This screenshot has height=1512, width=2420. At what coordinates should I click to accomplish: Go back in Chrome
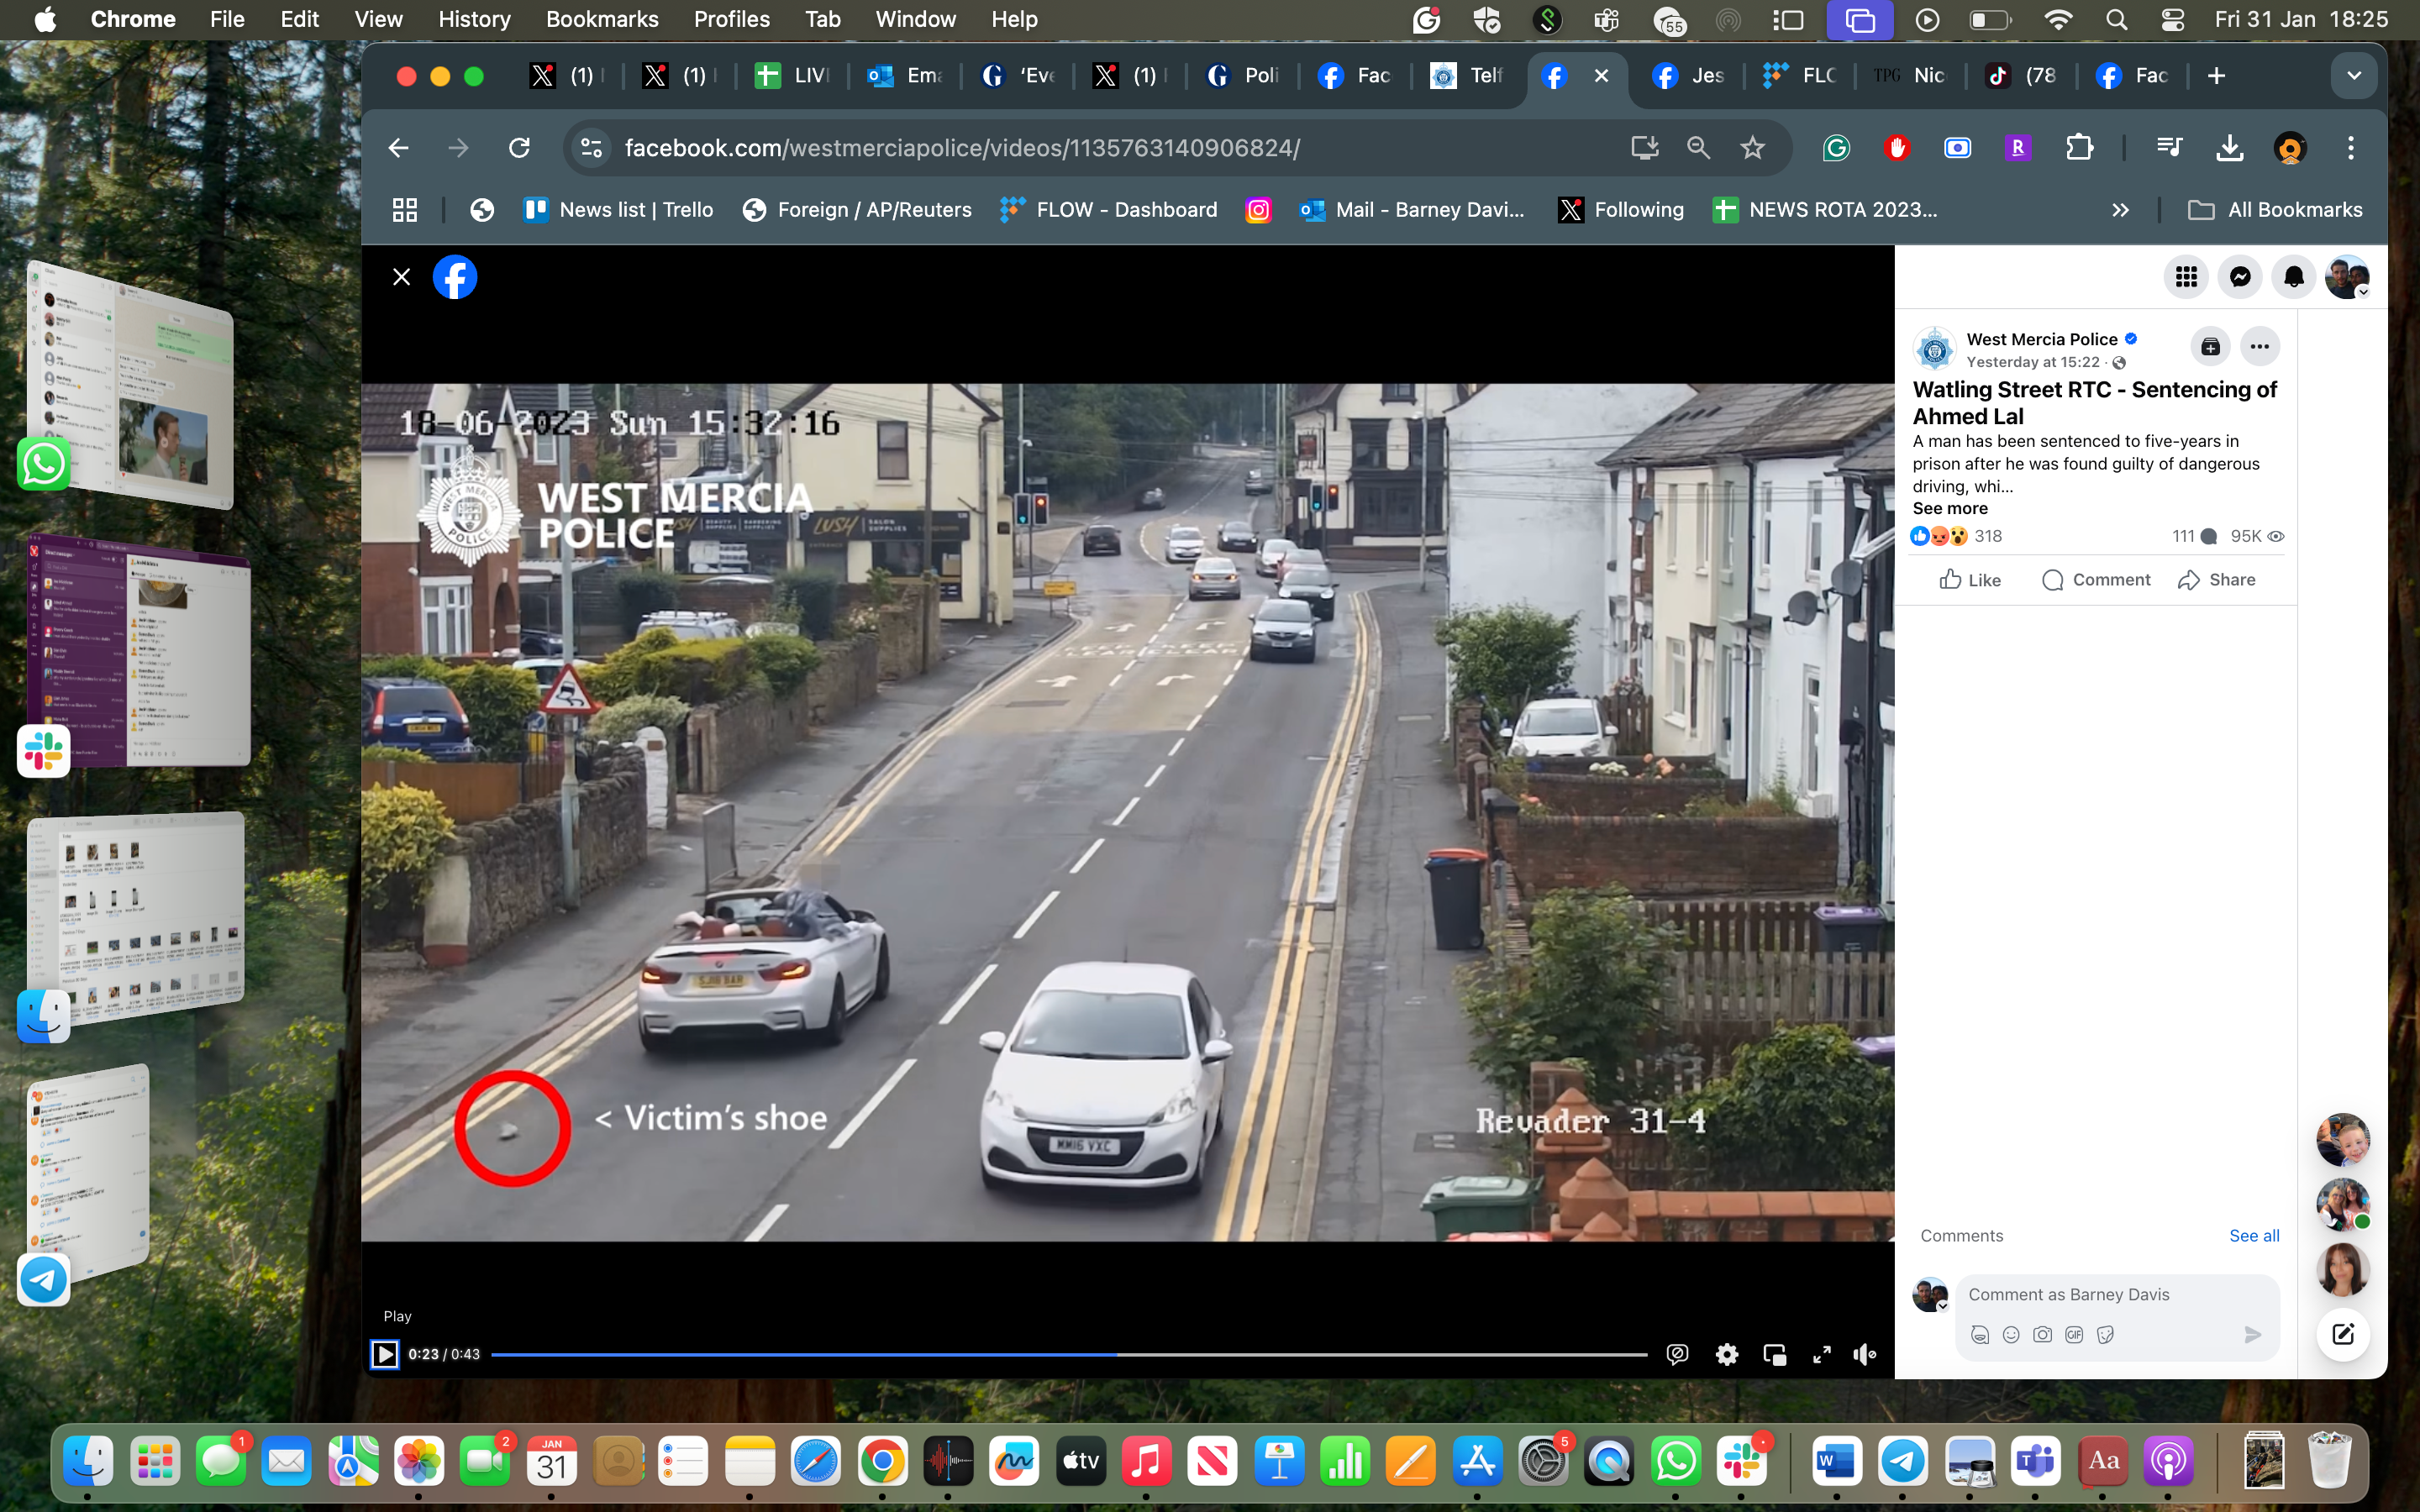398,148
